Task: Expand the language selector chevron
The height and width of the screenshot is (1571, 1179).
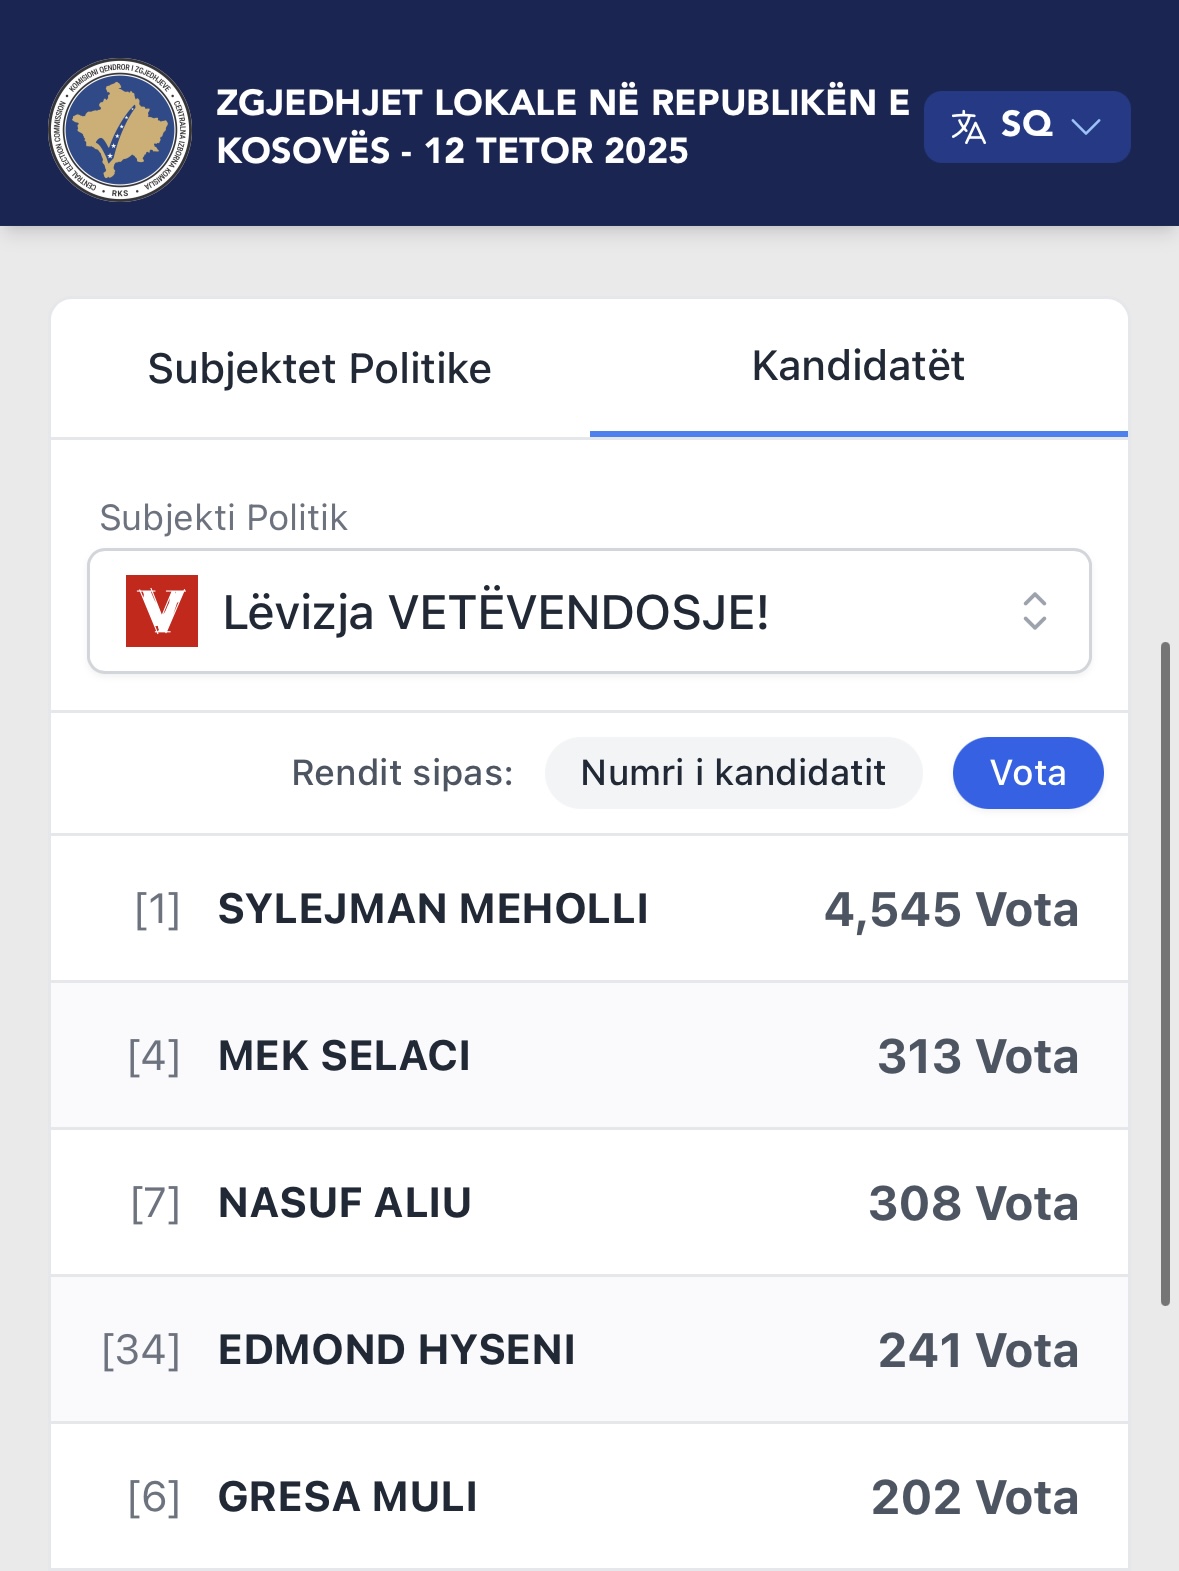Action: click(1085, 127)
